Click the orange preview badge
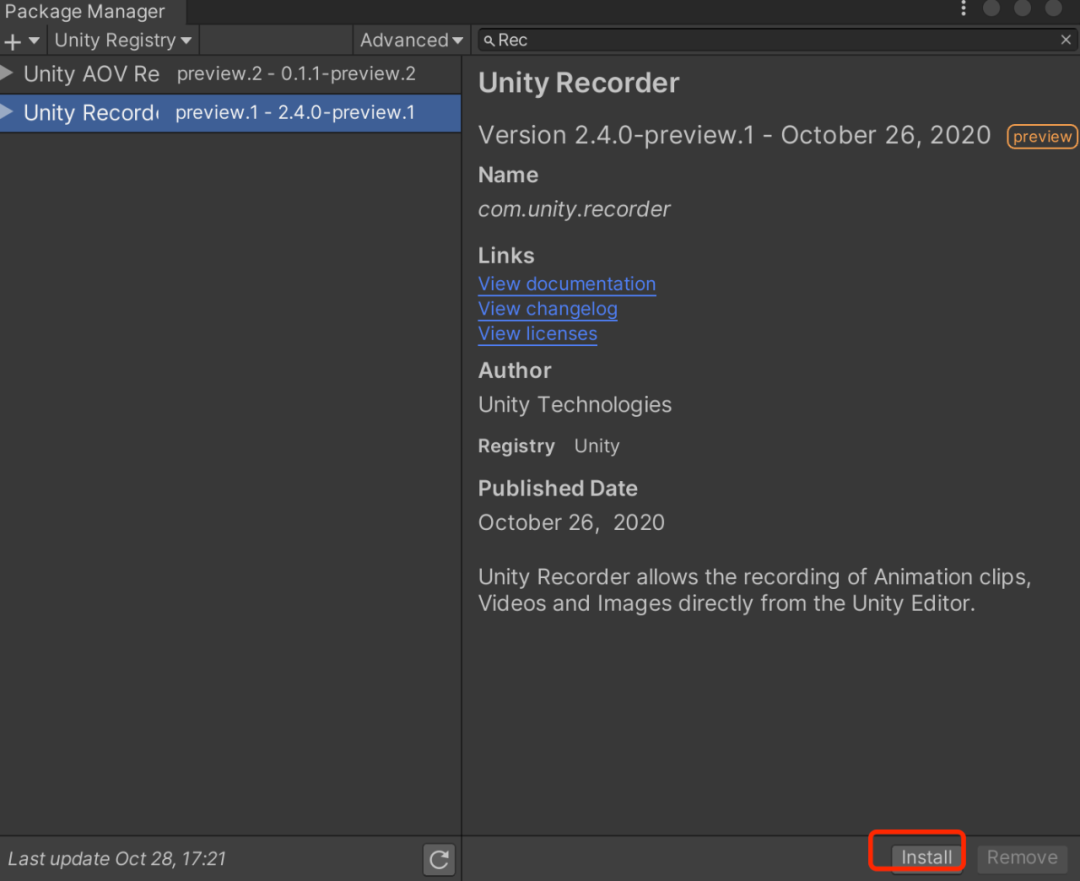Image resolution: width=1080 pixels, height=881 pixels. (x=1041, y=136)
